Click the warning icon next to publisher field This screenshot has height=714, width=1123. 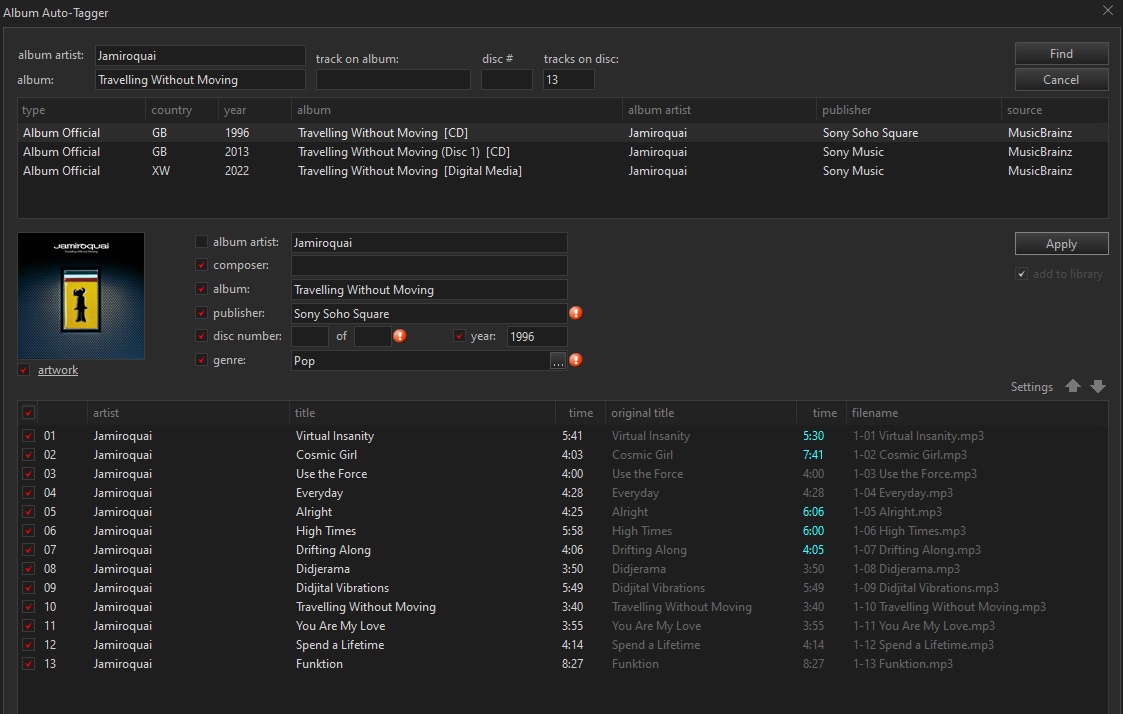576,313
